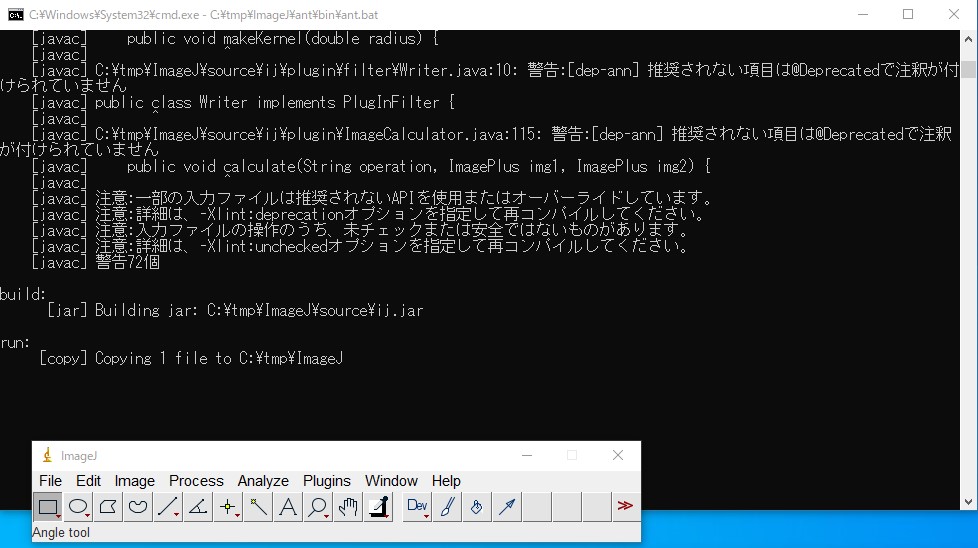The image size is (978, 548).
Task: Select the Text tool
Action: point(288,506)
